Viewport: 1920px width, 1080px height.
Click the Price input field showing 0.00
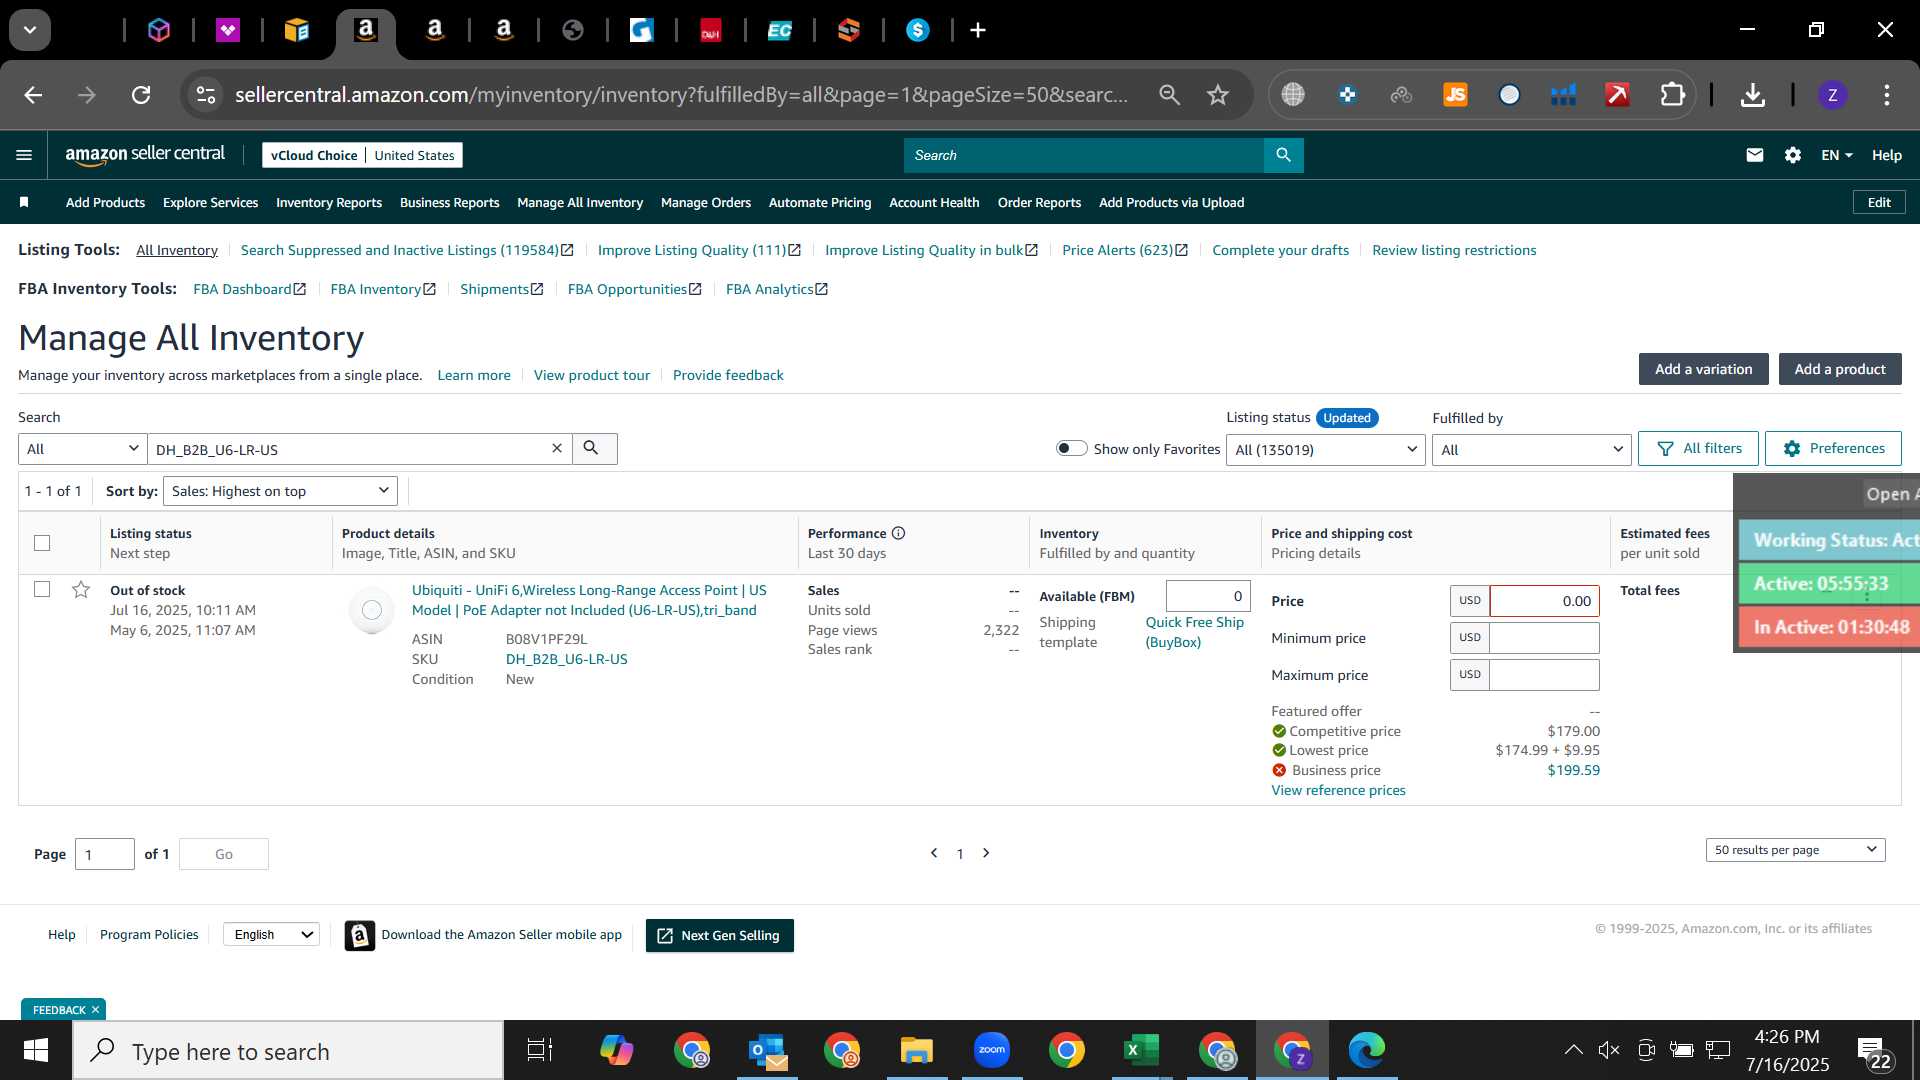pos(1544,601)
